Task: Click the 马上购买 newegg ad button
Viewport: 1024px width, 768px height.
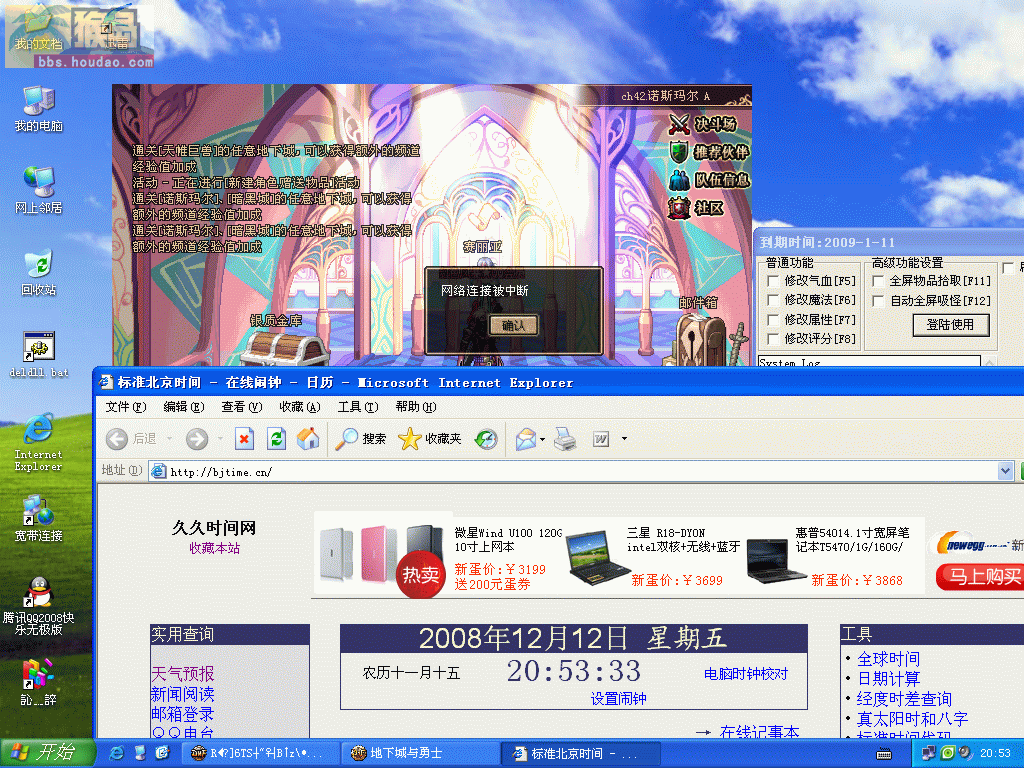Action: [x=980, y=577]
